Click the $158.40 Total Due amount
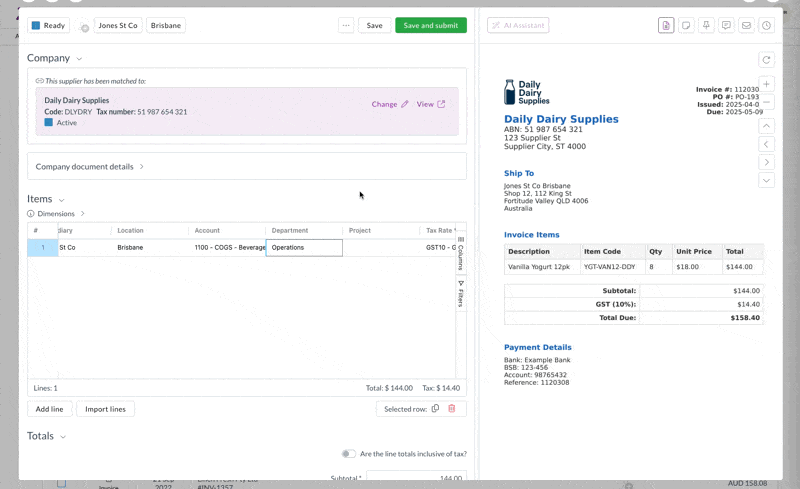This screenshot has height=489, width=800. coord(745,317)
